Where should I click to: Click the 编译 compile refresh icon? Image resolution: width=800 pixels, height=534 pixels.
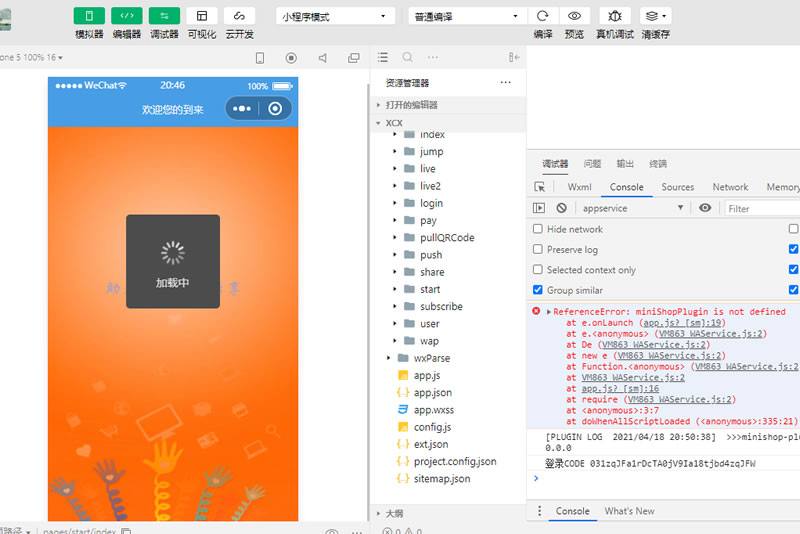pos(542,16)
